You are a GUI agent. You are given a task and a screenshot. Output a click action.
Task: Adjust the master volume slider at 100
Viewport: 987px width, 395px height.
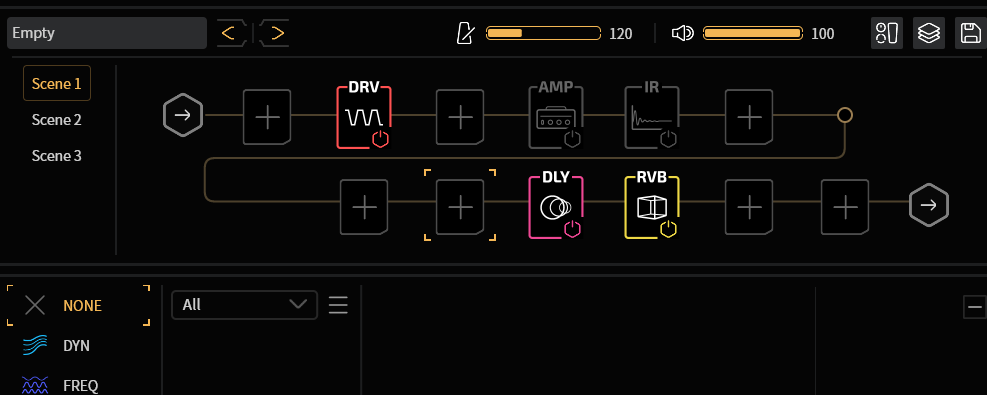(x=753, y=33)
